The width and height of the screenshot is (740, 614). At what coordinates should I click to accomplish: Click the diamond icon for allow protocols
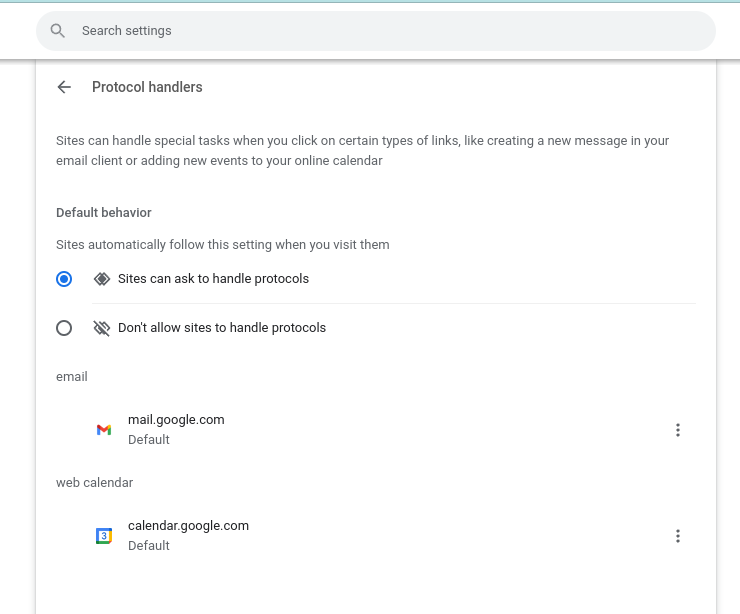[x=101, y=279]
